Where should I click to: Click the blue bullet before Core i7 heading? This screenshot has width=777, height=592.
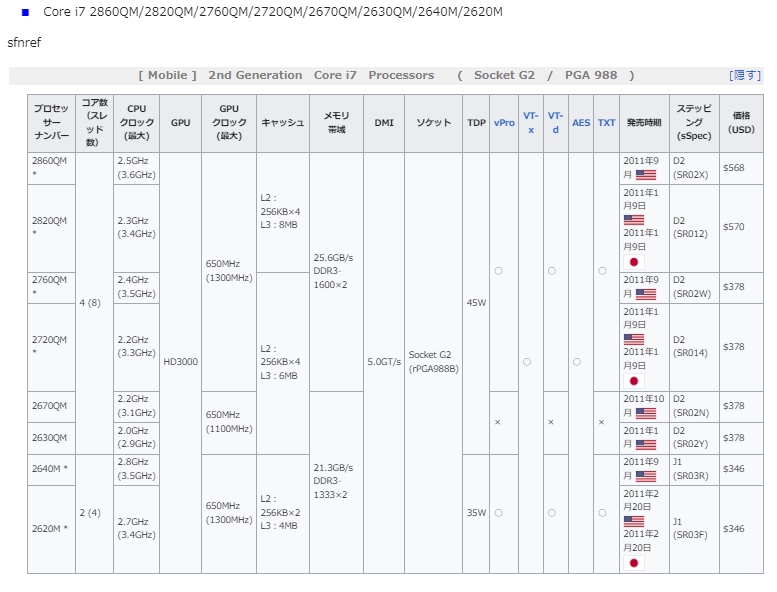tap(25, 12)
